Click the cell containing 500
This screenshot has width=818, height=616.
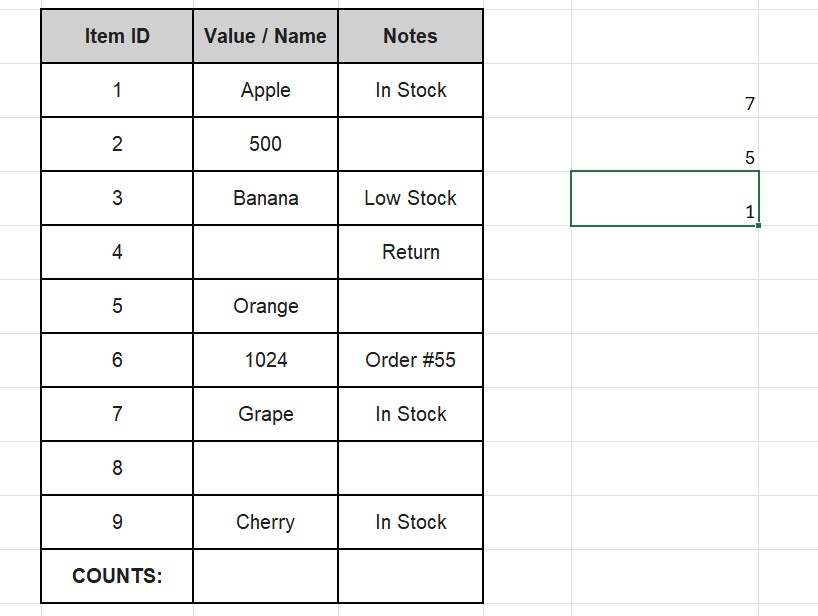pos(265,145)
